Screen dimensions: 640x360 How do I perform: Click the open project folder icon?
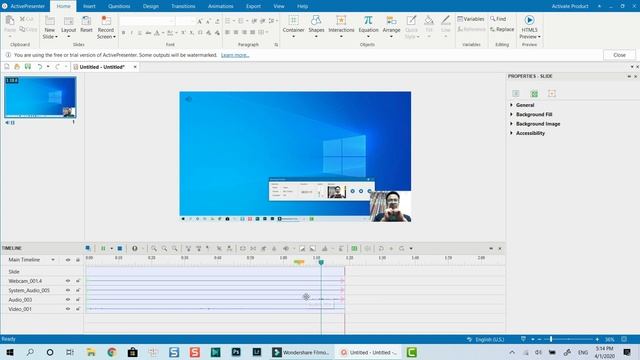17,67
